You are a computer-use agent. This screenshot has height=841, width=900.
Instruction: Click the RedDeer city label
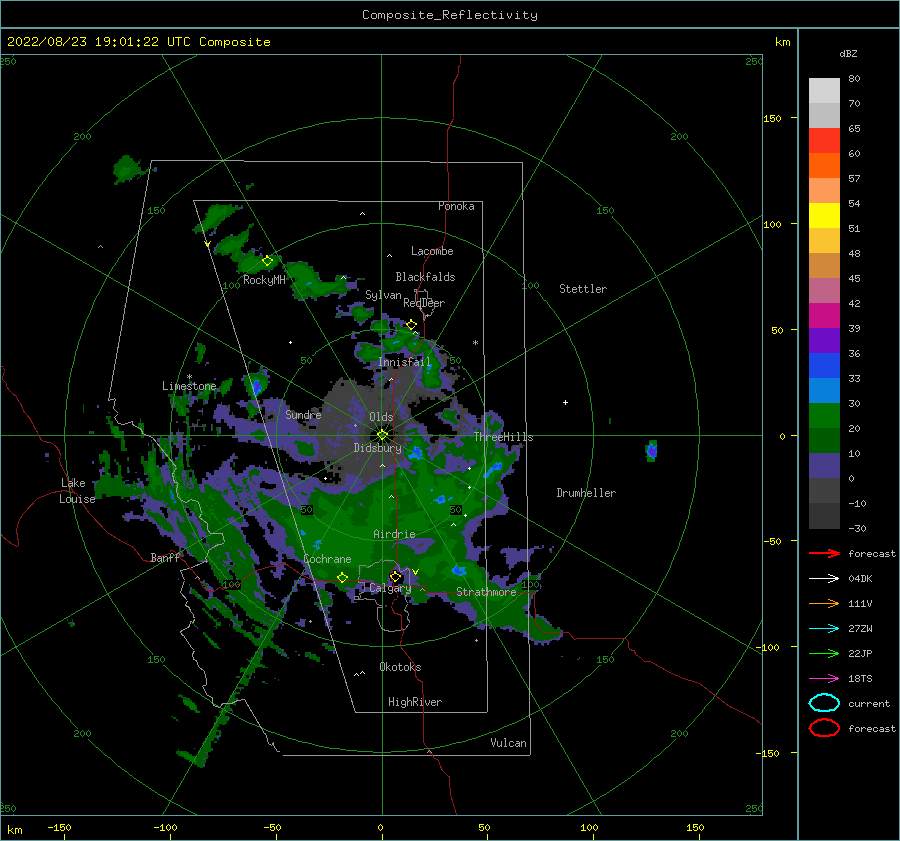pos(424,303)
